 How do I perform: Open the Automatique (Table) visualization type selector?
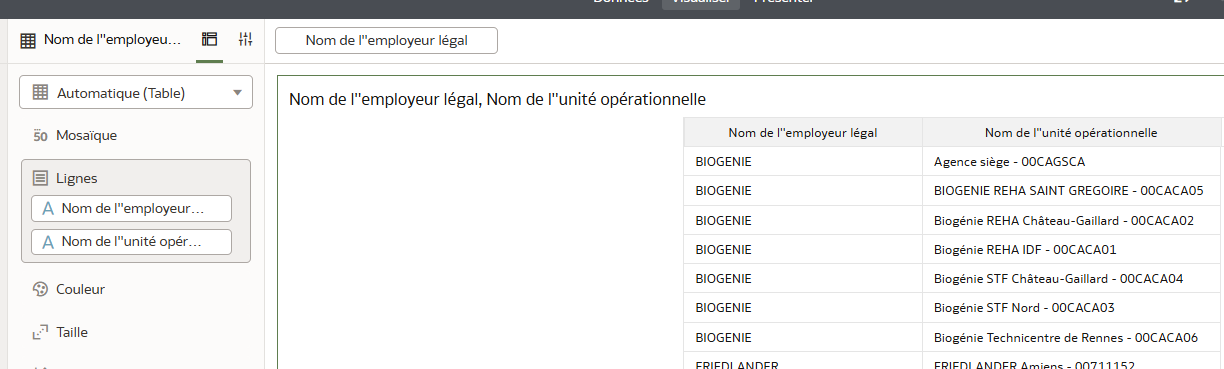click(136, 93)
